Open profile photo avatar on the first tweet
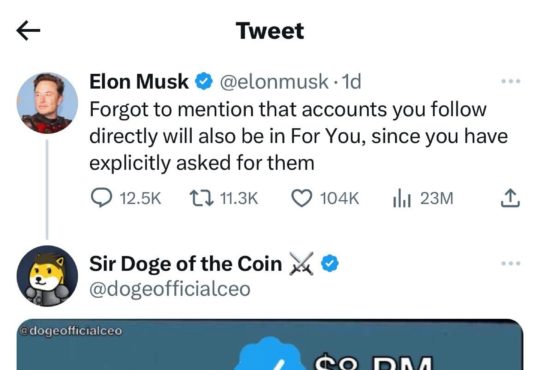The image size is (540, 370). coord(47,103)
